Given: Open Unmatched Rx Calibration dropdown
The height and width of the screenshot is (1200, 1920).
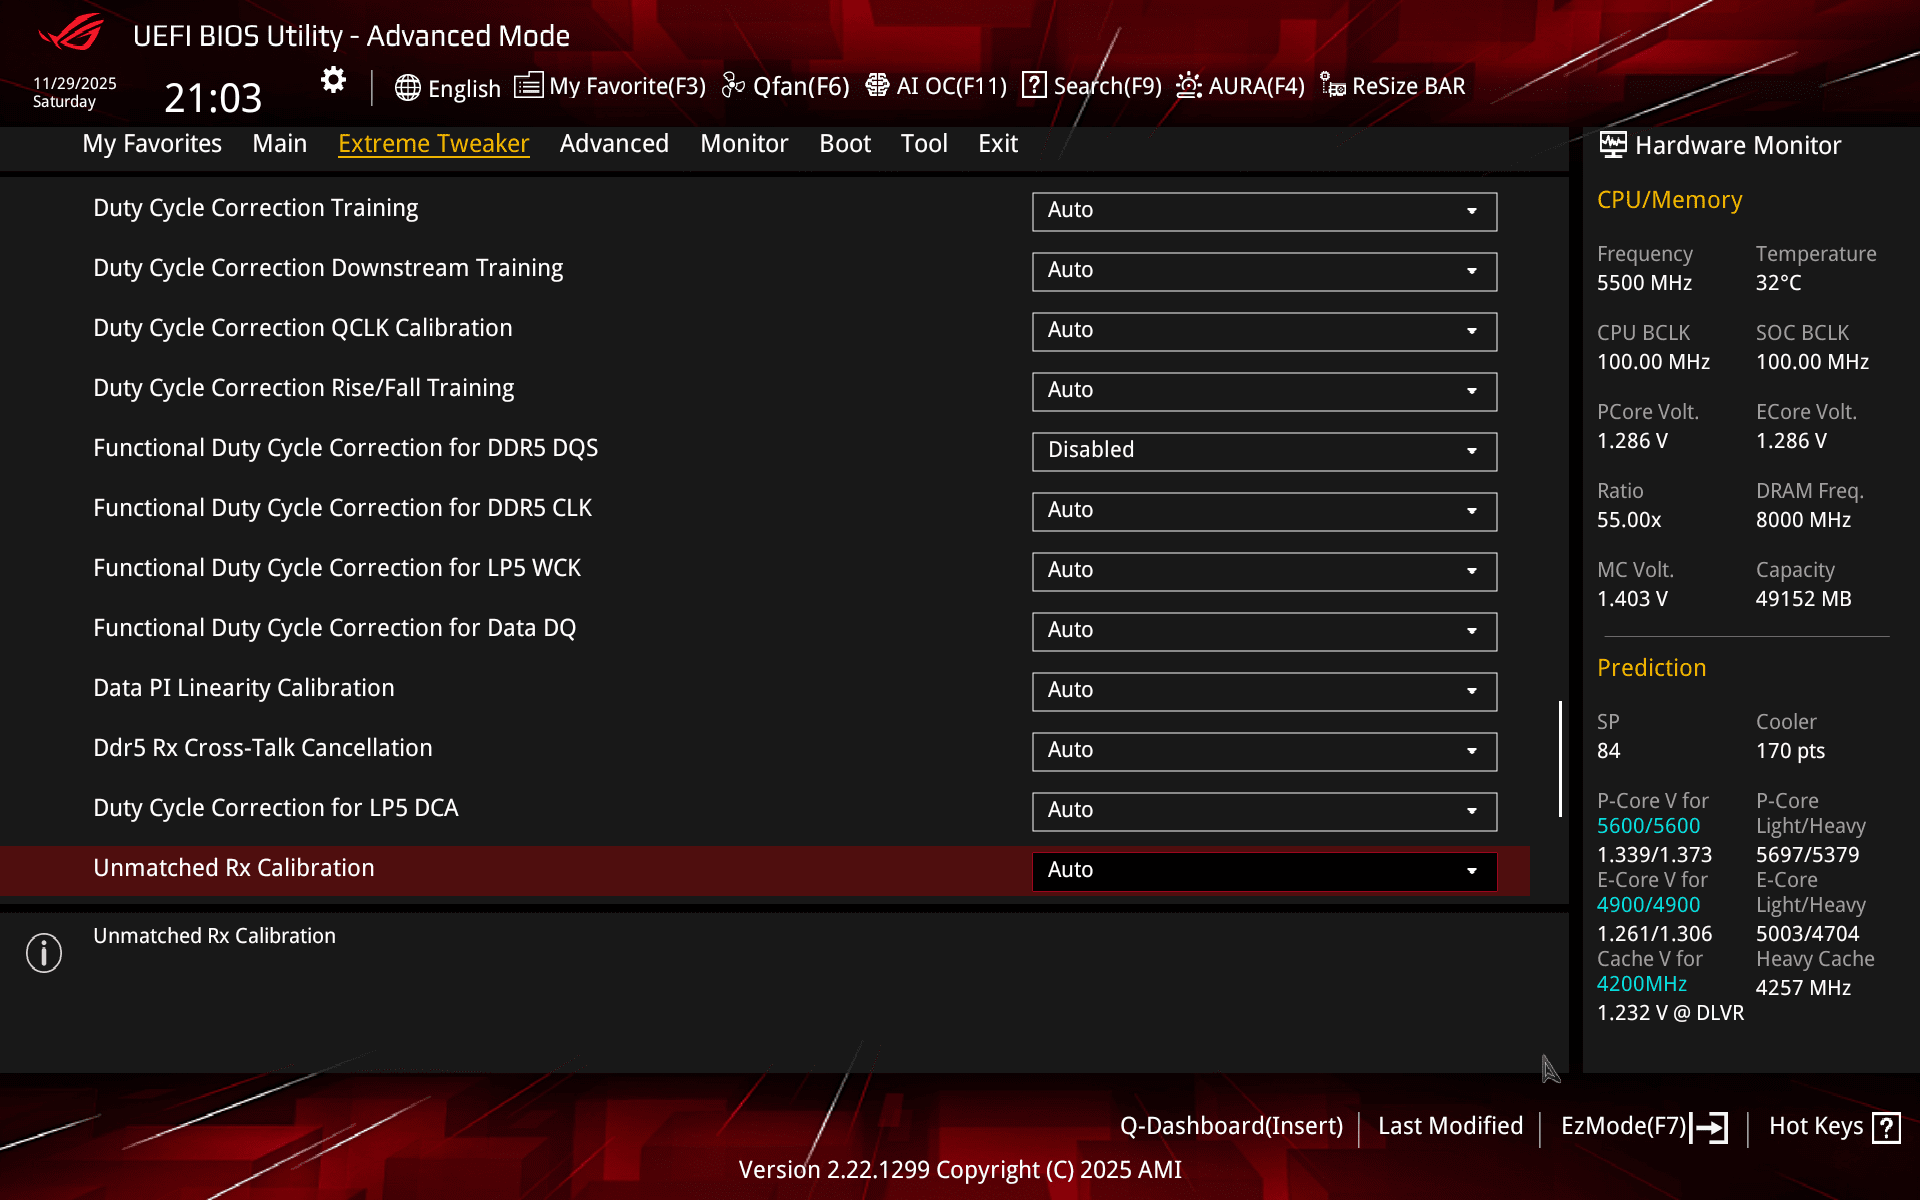Looking at the screenshot, I should [x=1263, y=871].
